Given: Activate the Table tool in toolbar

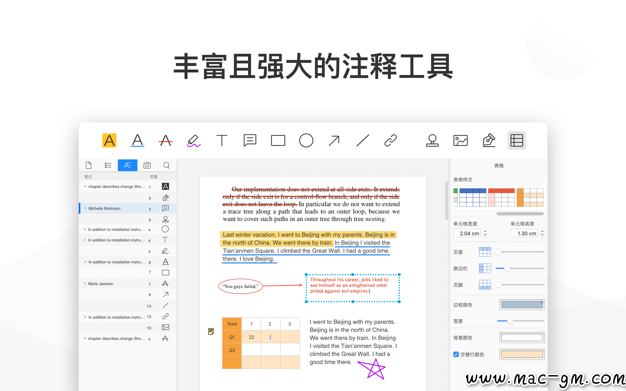Looking at the screenshot, I should tap(517, 141).
